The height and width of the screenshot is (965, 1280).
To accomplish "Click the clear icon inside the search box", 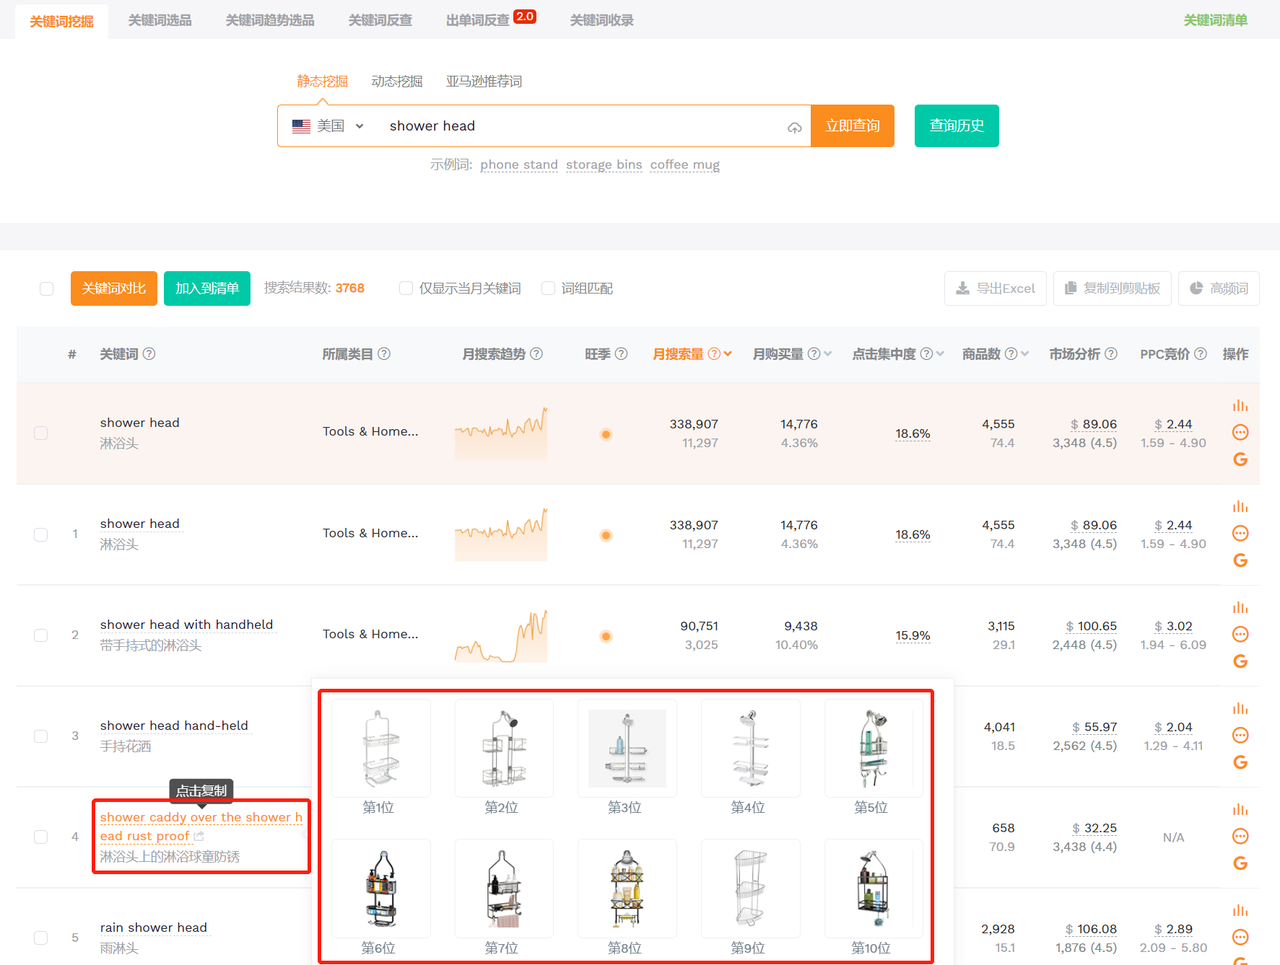I will coord(794,127).
